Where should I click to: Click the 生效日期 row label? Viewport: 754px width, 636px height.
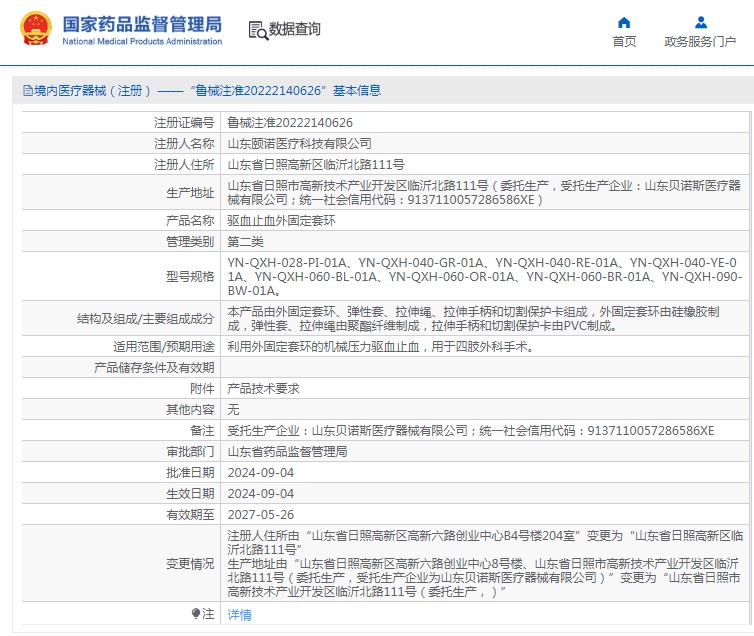coord(190,494)
